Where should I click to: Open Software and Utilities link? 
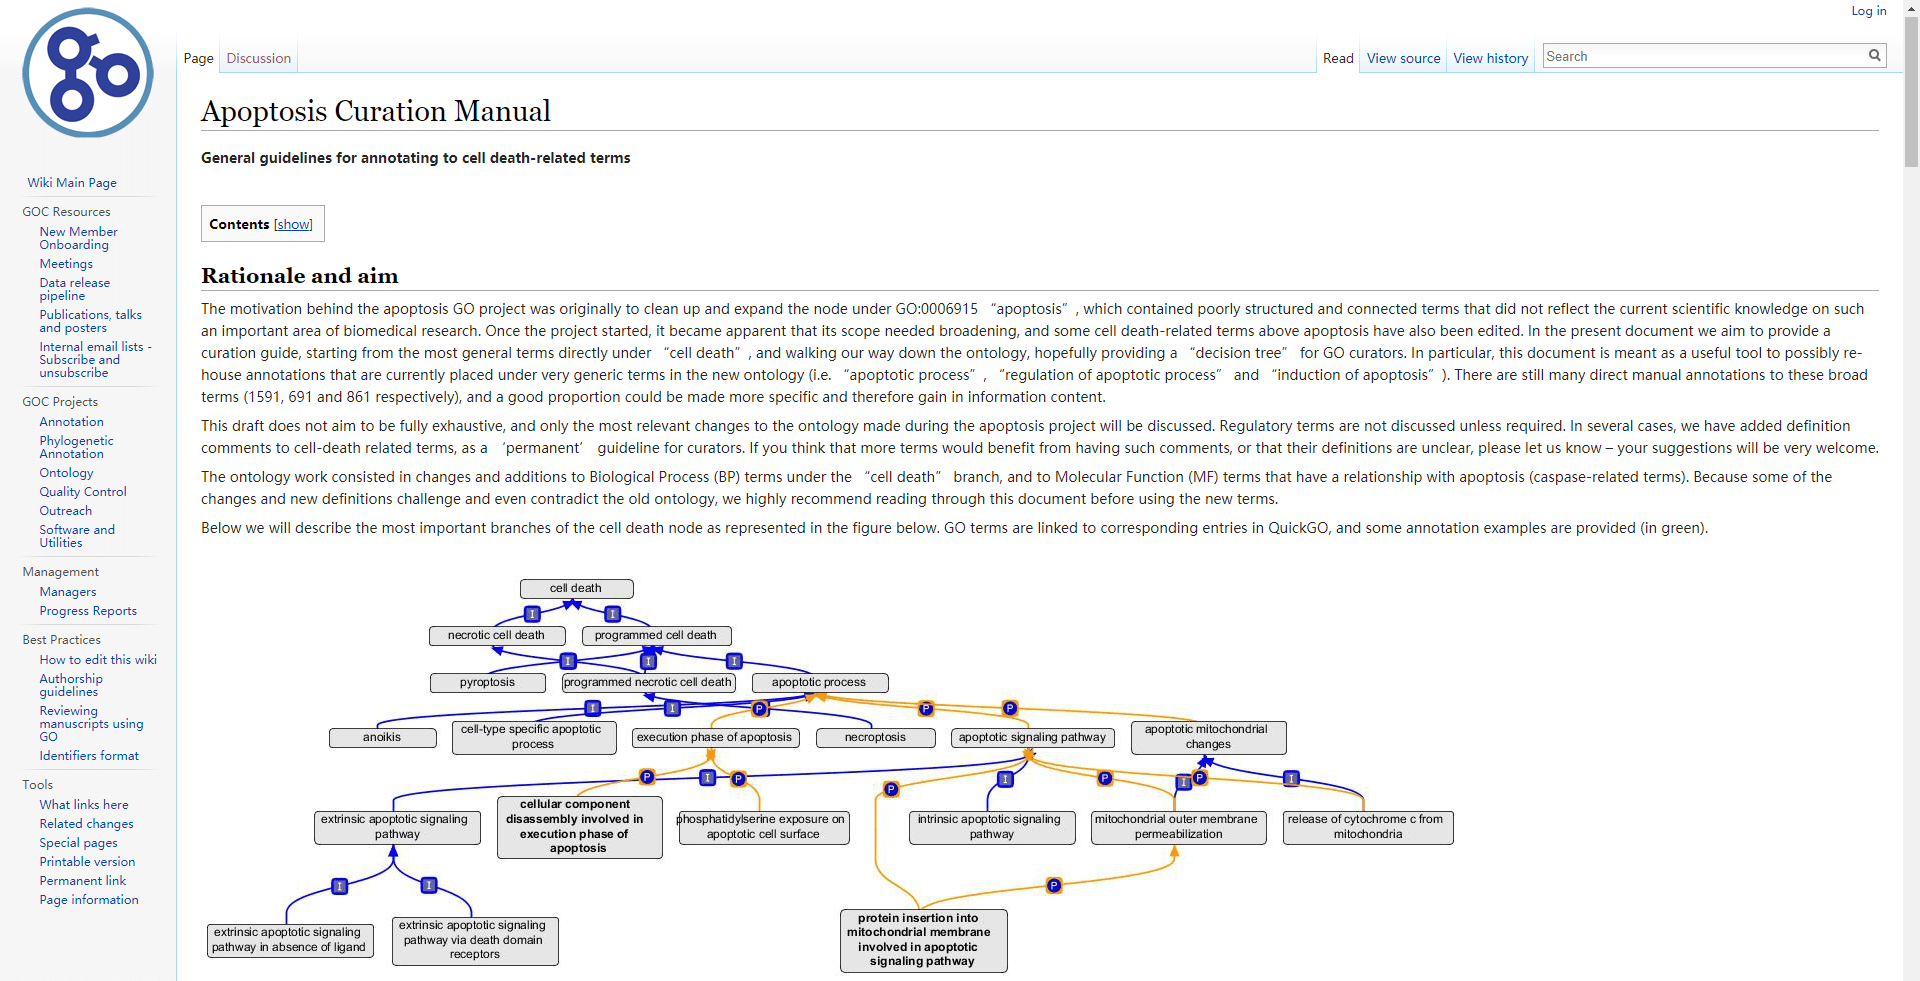pos(77,536)
